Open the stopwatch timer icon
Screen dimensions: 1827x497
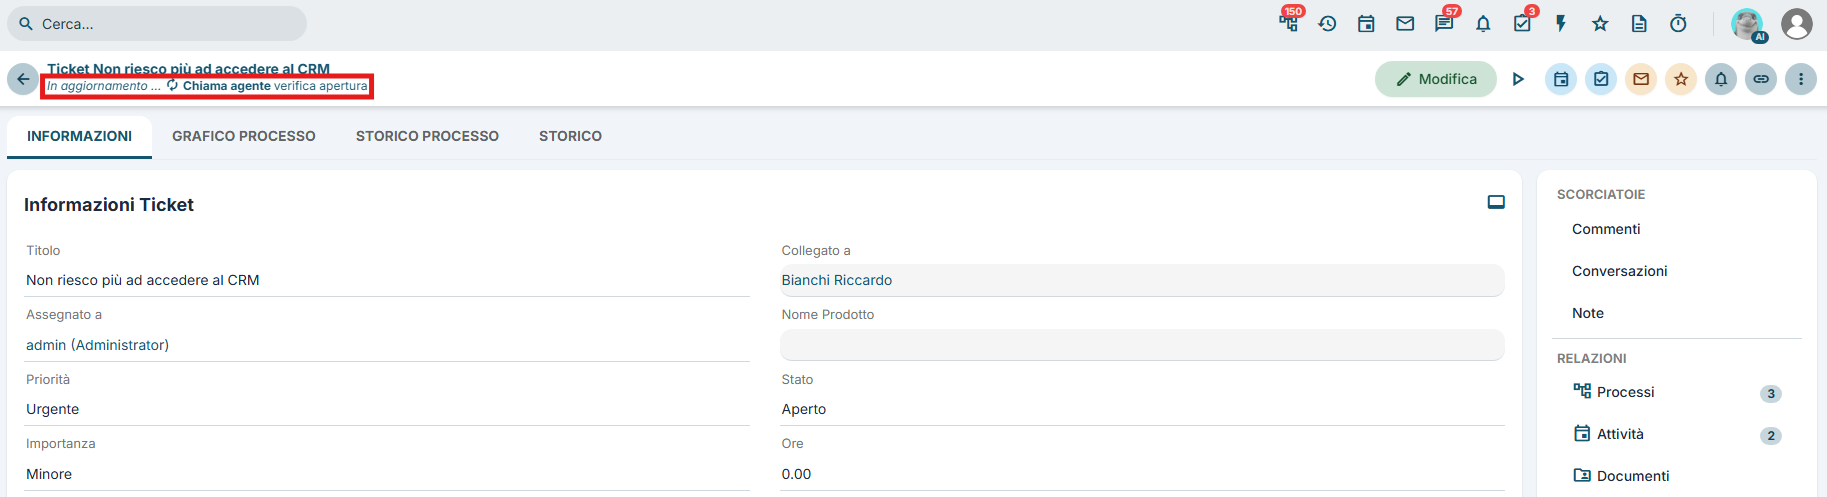(1678, 23)
